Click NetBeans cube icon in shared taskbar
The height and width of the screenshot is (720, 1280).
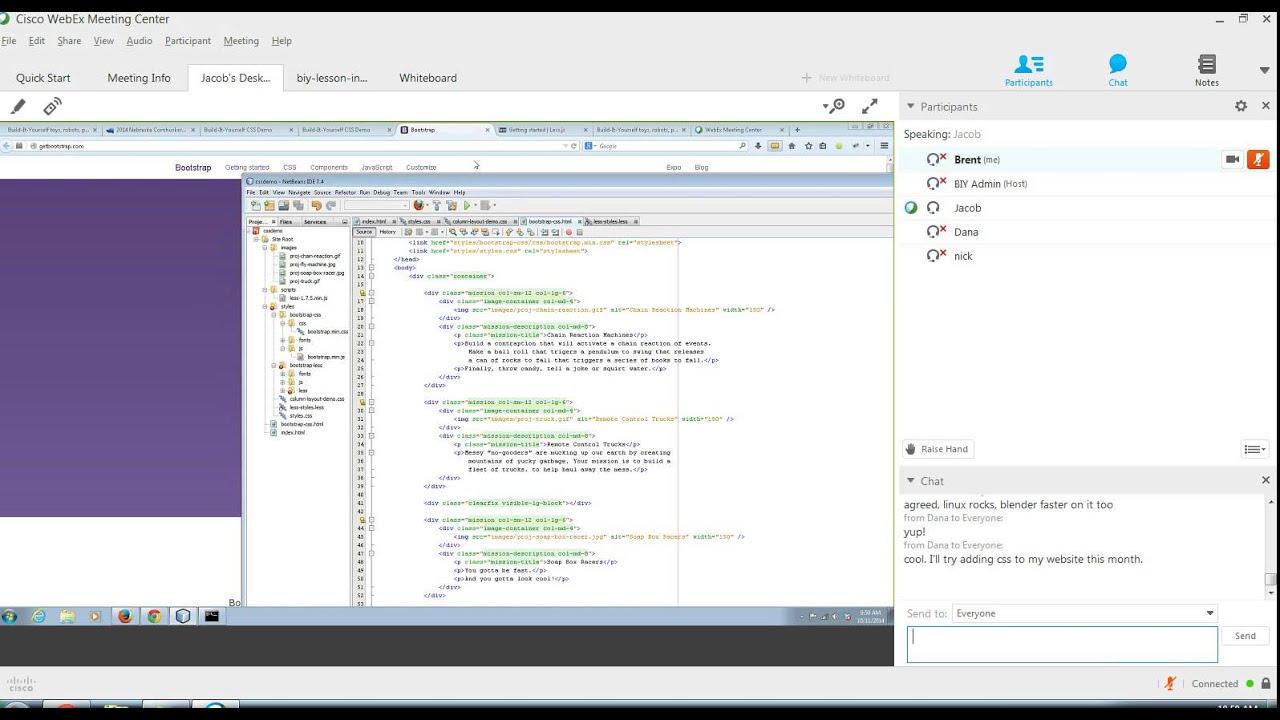(183, 616)
